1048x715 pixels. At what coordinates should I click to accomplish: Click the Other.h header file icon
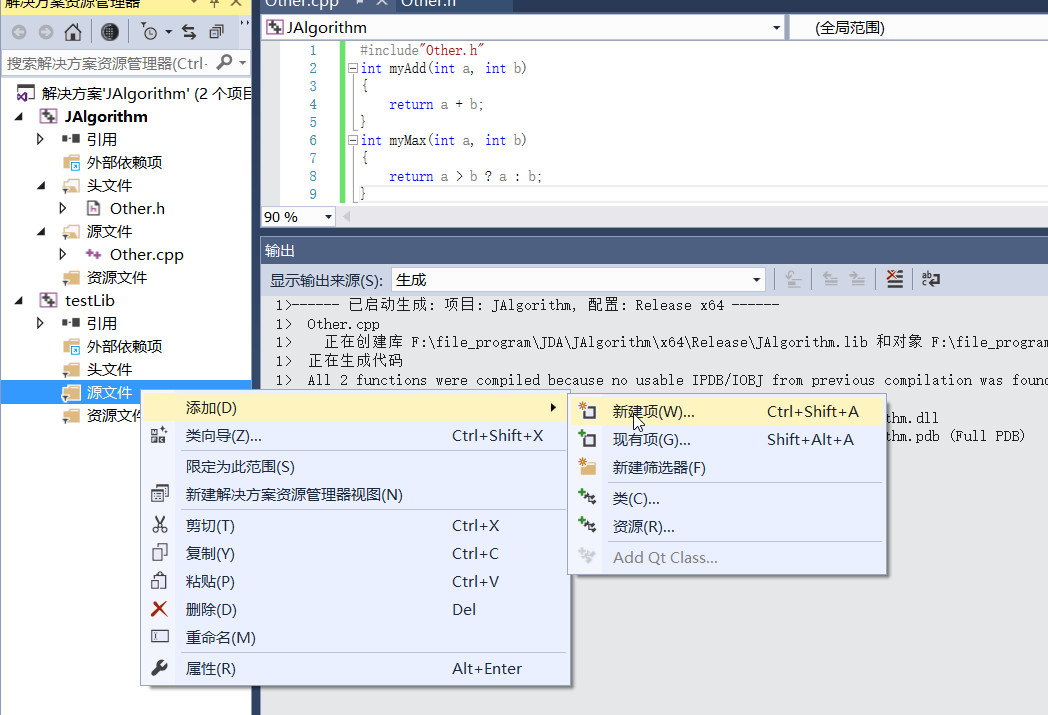94,208
